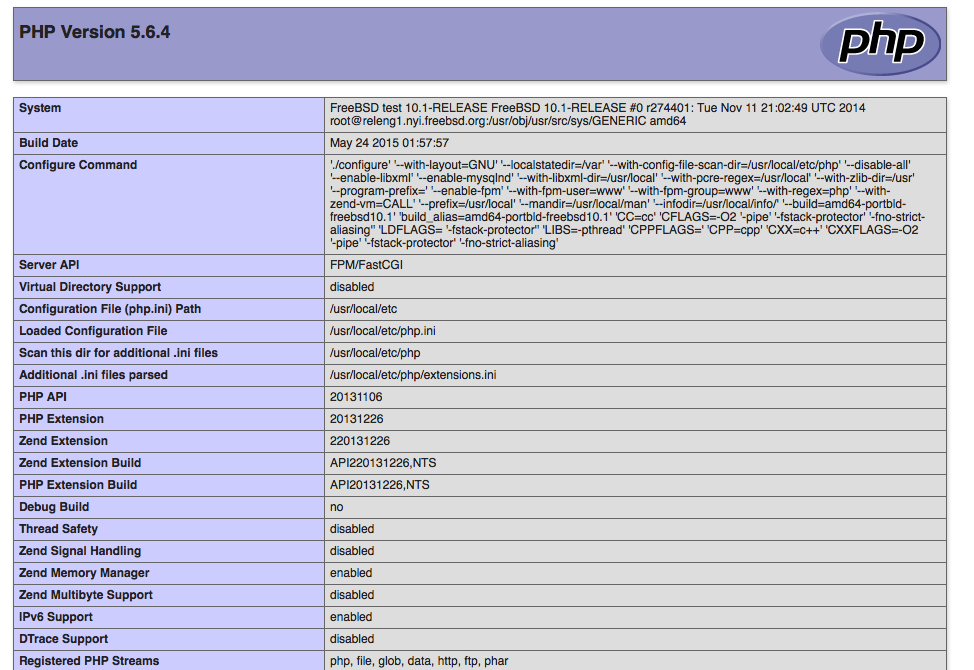Click 'Virtual Directory Support' label
Screen dimensions: 974x670
point(90,287)
